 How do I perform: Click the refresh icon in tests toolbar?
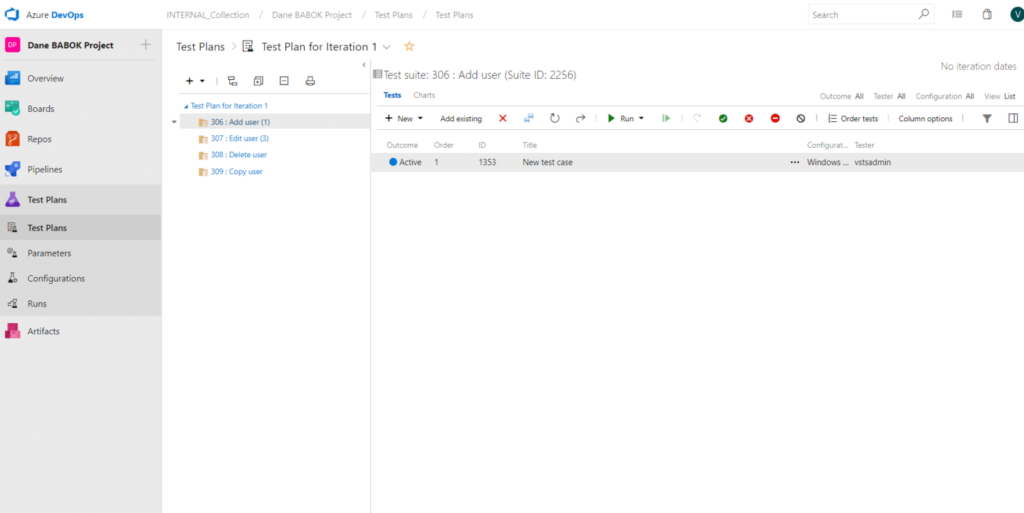click(x=554, y=118)
